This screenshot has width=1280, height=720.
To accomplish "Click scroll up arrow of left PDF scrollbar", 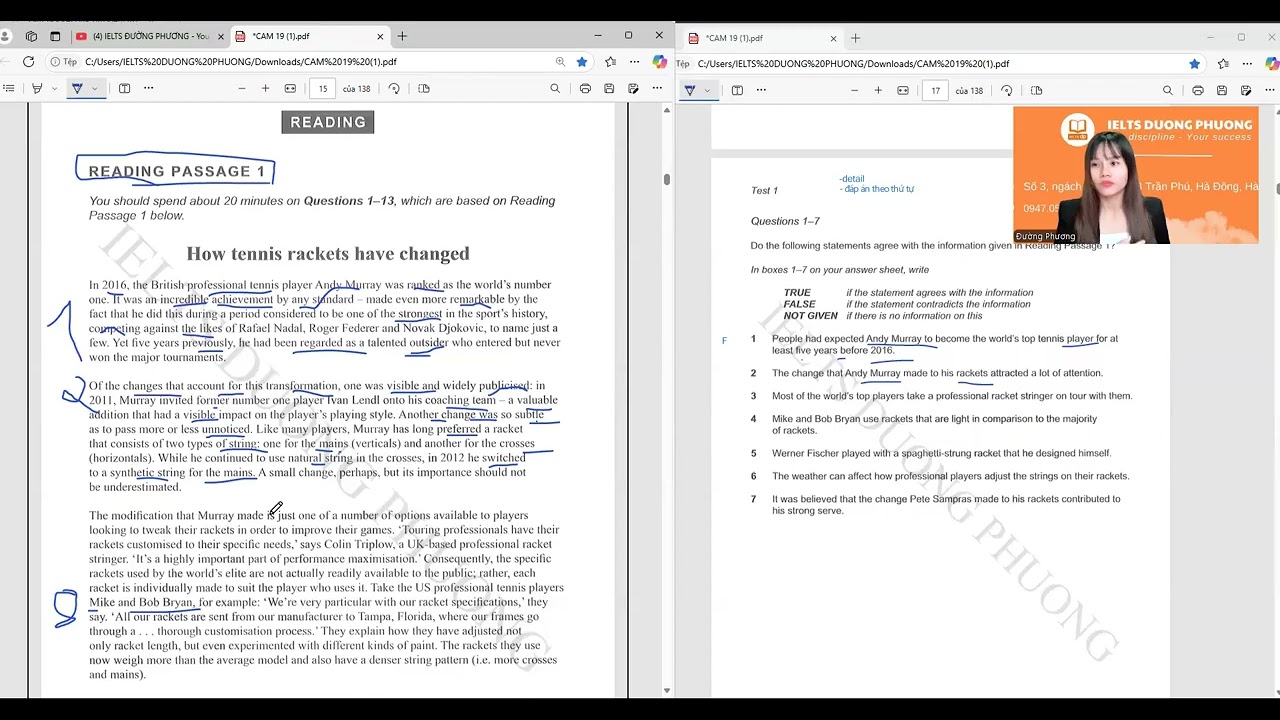I will [x=667, y=110].
